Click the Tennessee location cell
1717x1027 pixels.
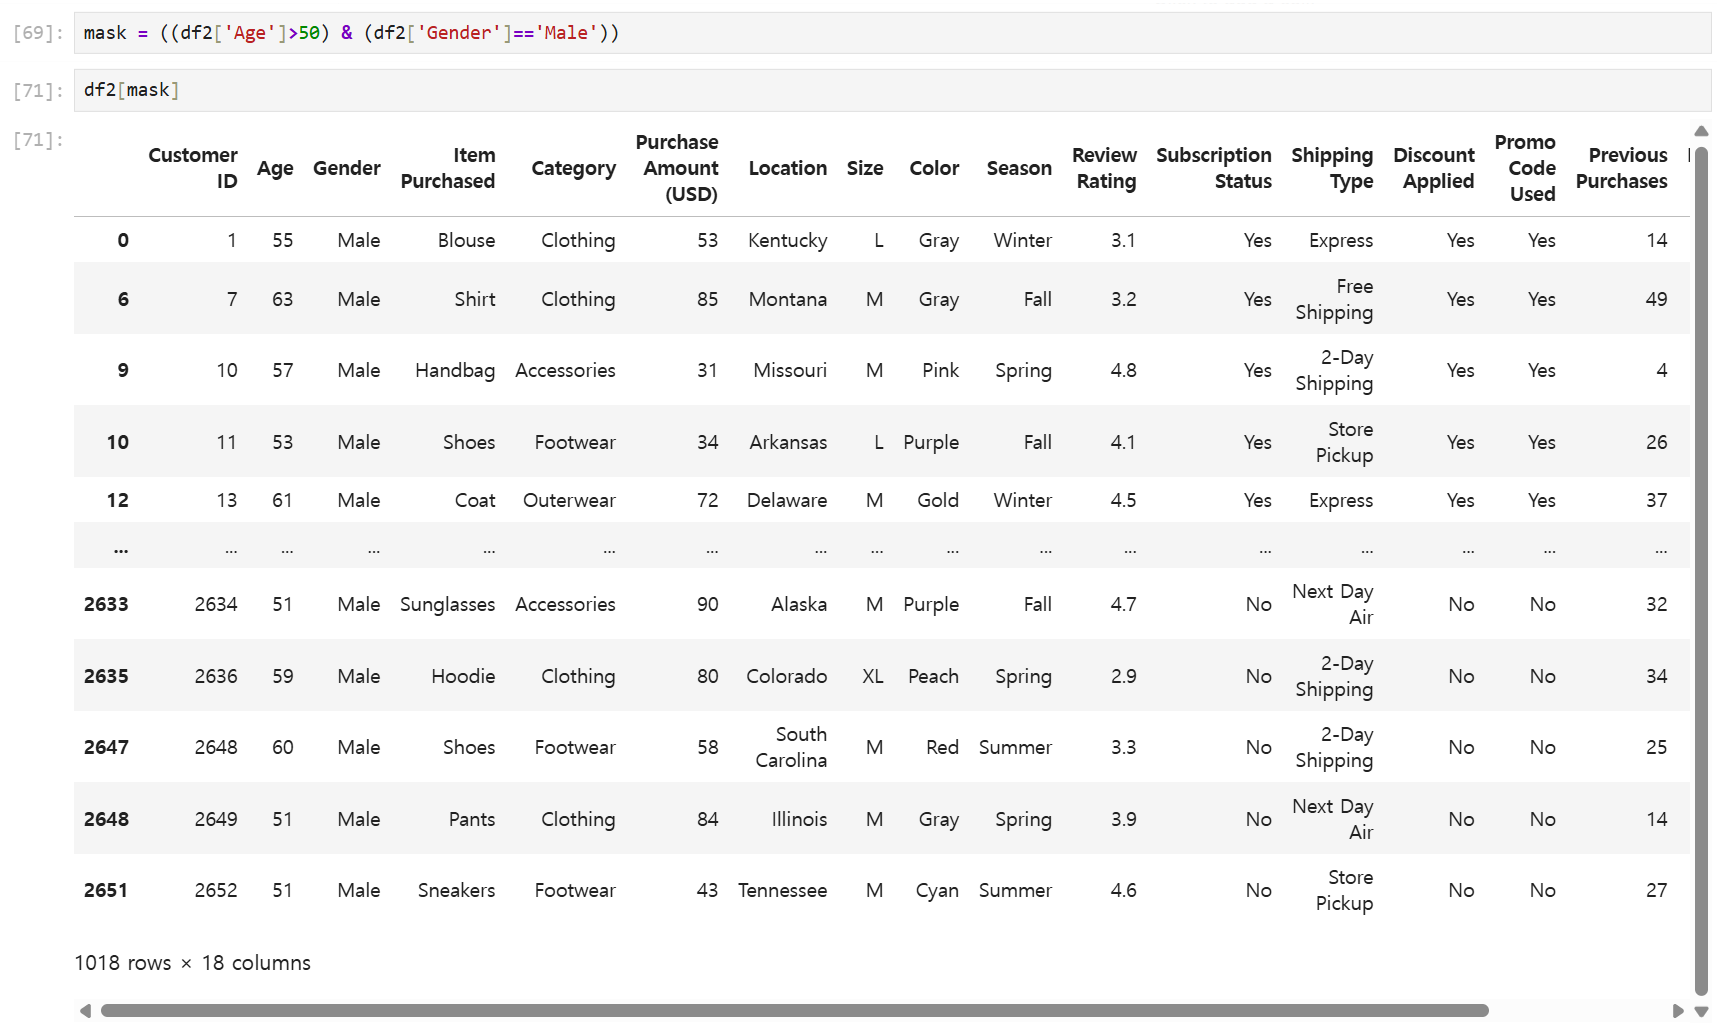click(x=783, y=890)
